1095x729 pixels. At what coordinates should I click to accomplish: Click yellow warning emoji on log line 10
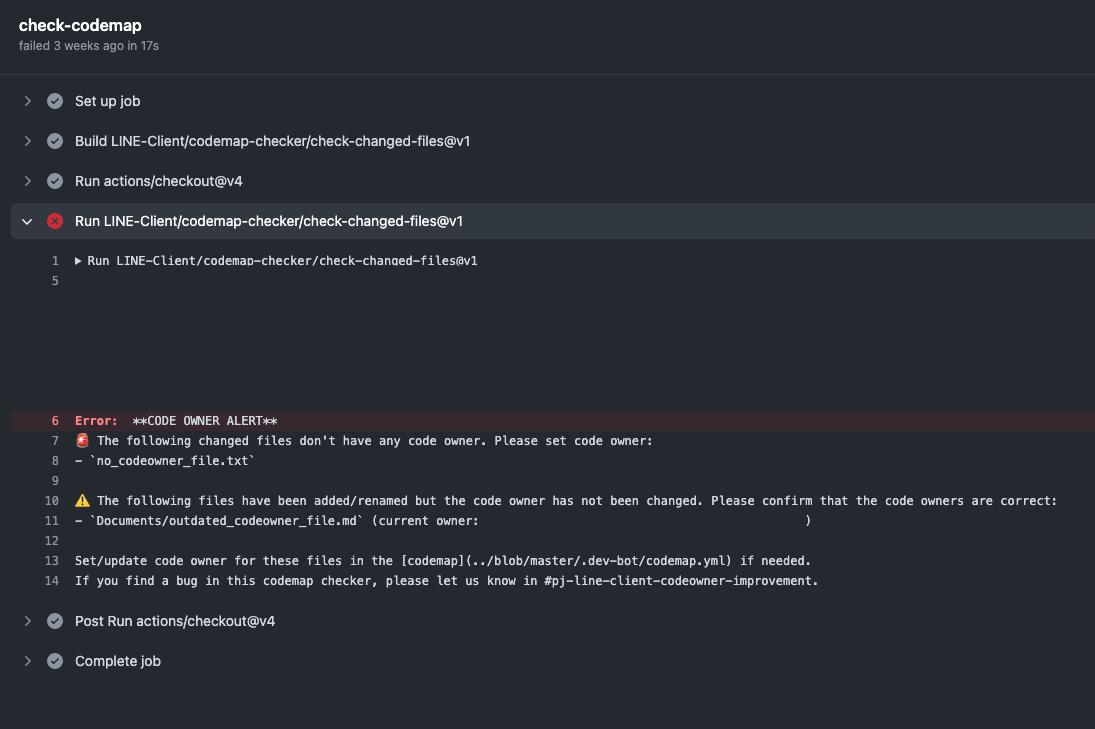[82, 501]
